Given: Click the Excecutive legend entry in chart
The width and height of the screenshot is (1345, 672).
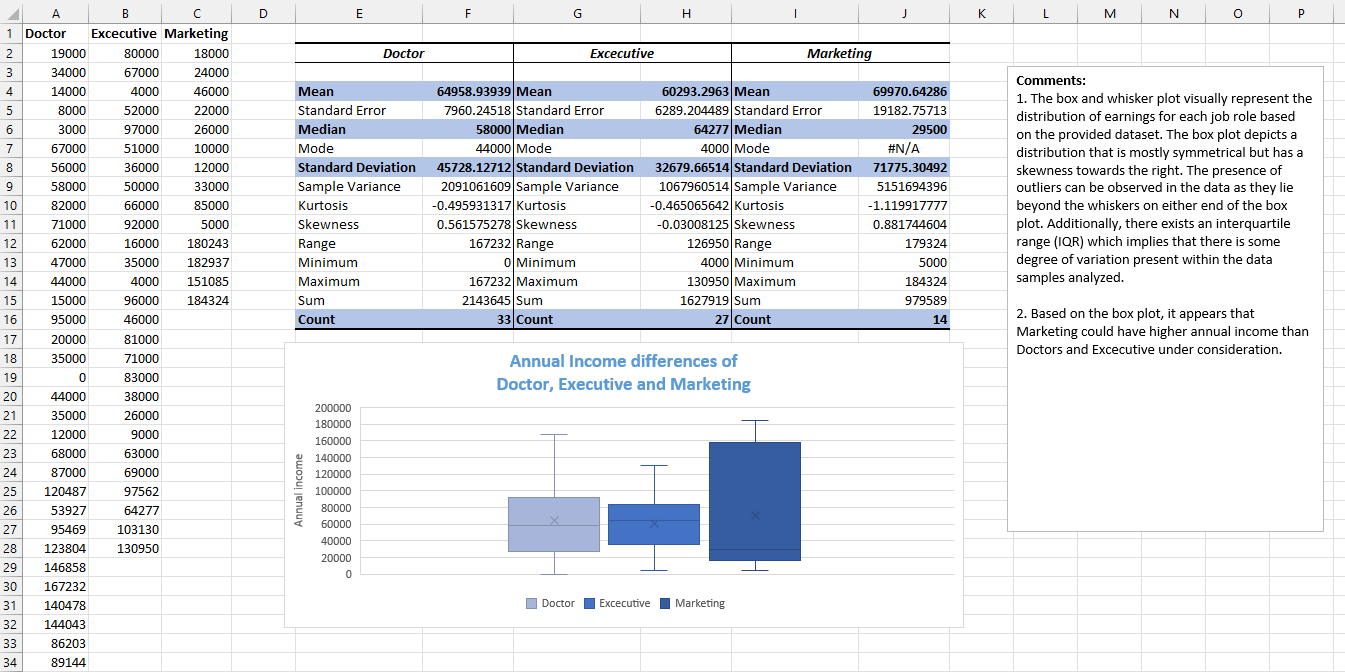Looking at the screenshot, I should click(x=617, y=603).
